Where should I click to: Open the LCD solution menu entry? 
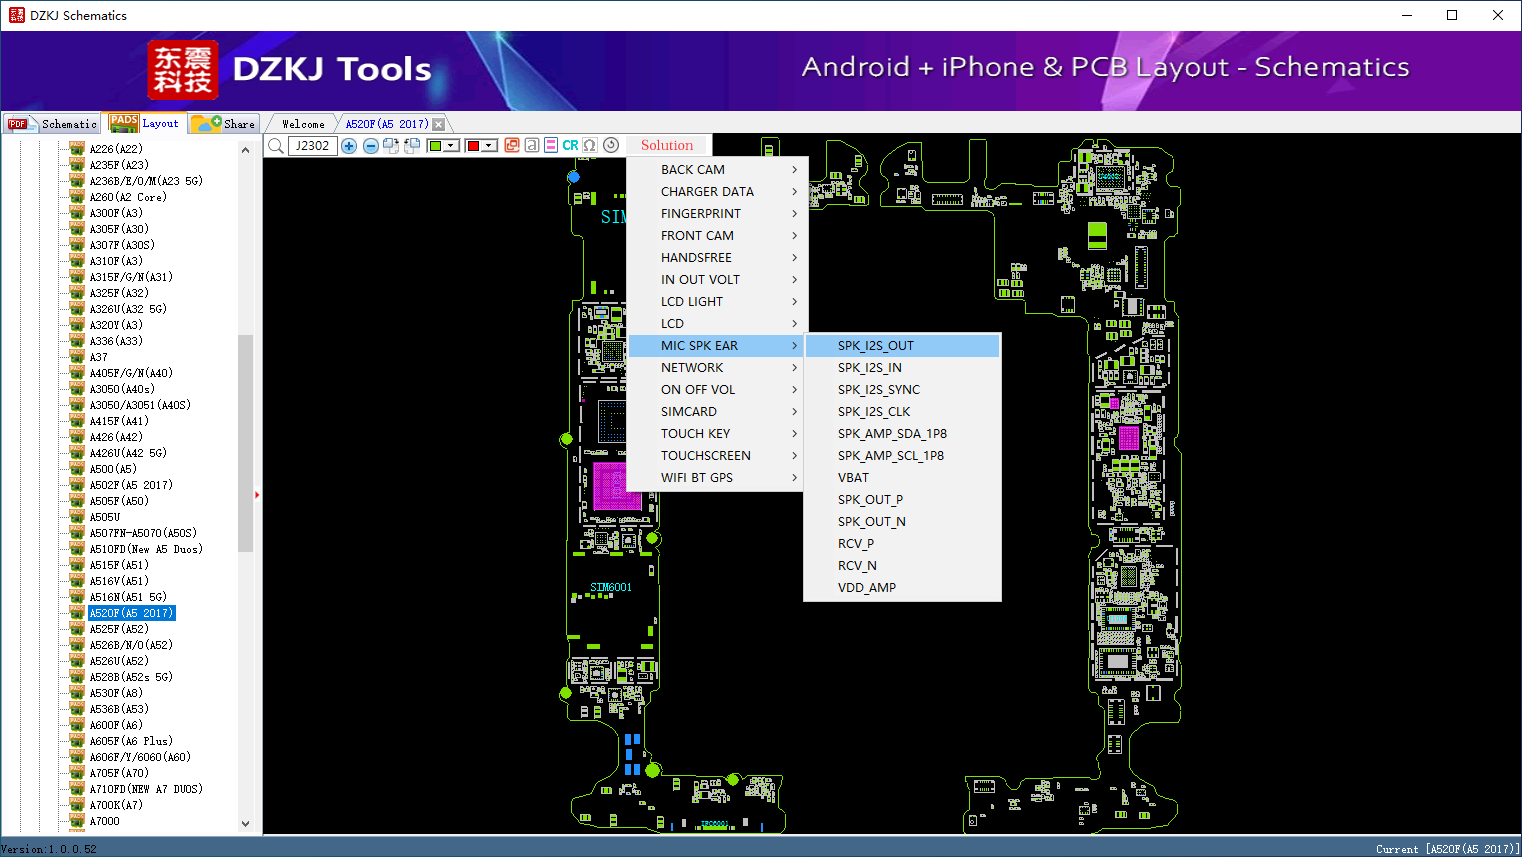(718, 324)
